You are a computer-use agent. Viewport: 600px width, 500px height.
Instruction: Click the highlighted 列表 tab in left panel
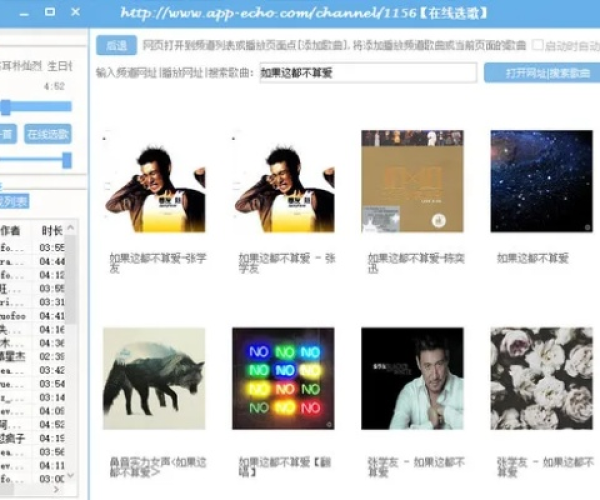[15, 202]
